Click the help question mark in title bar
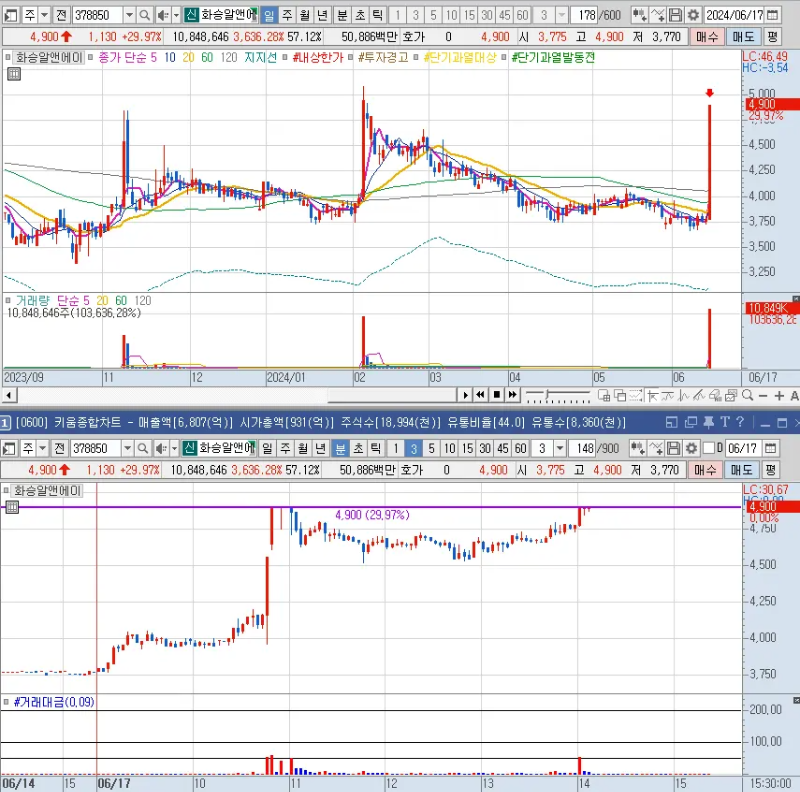The width and height of the screenshot is (800, 792). click(x=740, y=422)
